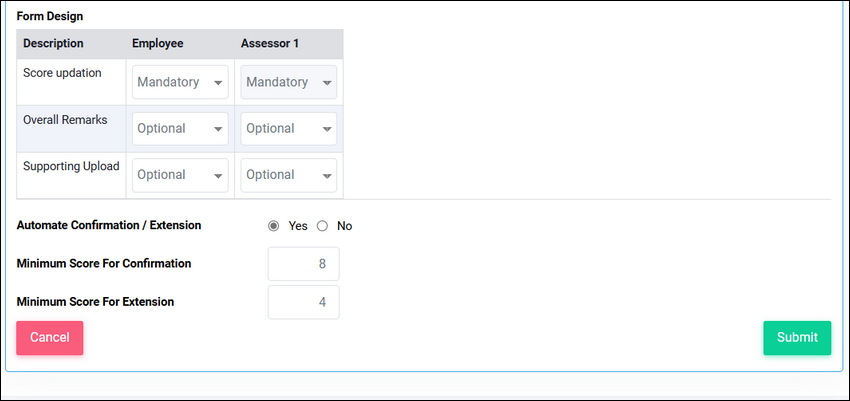Viewport: 850px width, 401px height.
Task: Click the Minimum Score For Confirmation field
Action: pos(304,264)
